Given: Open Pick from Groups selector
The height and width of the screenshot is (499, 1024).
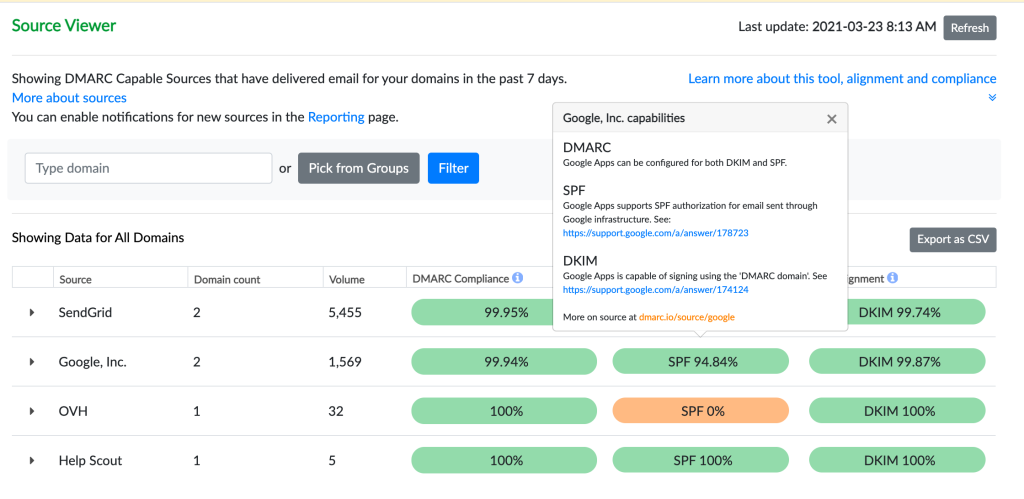Looking at the screenshot, I should click(359, 168).
